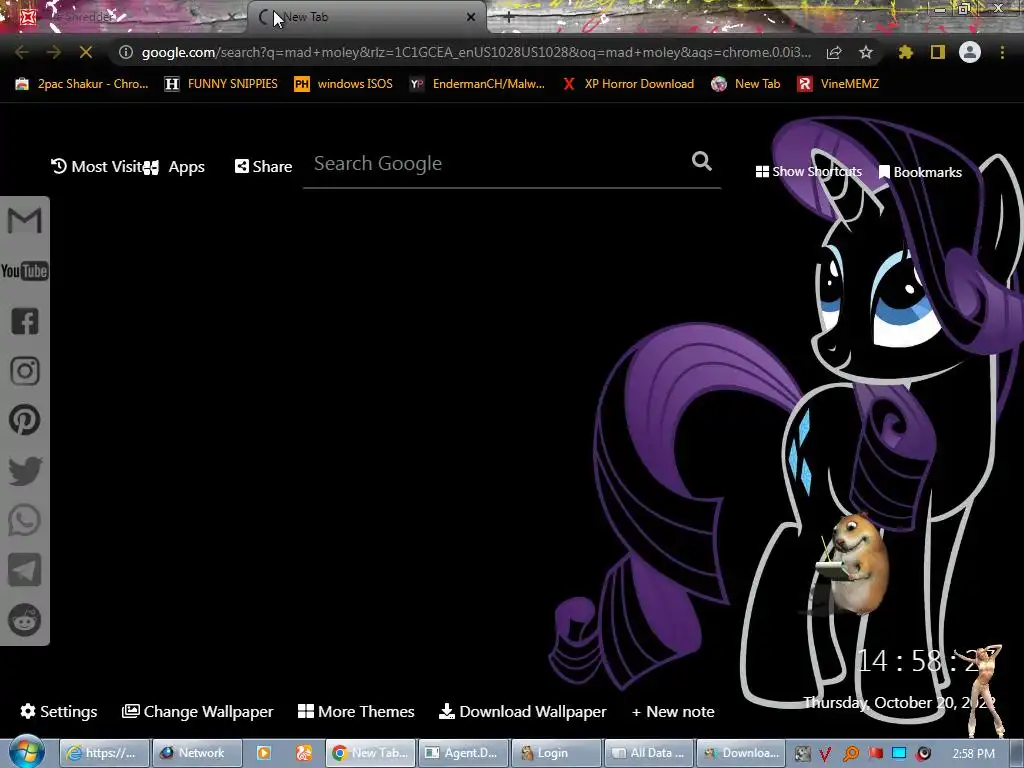View site information icon in address bar
Image resolution: width=1024 pixels, height=768 pixels.
tap(126, 52)
